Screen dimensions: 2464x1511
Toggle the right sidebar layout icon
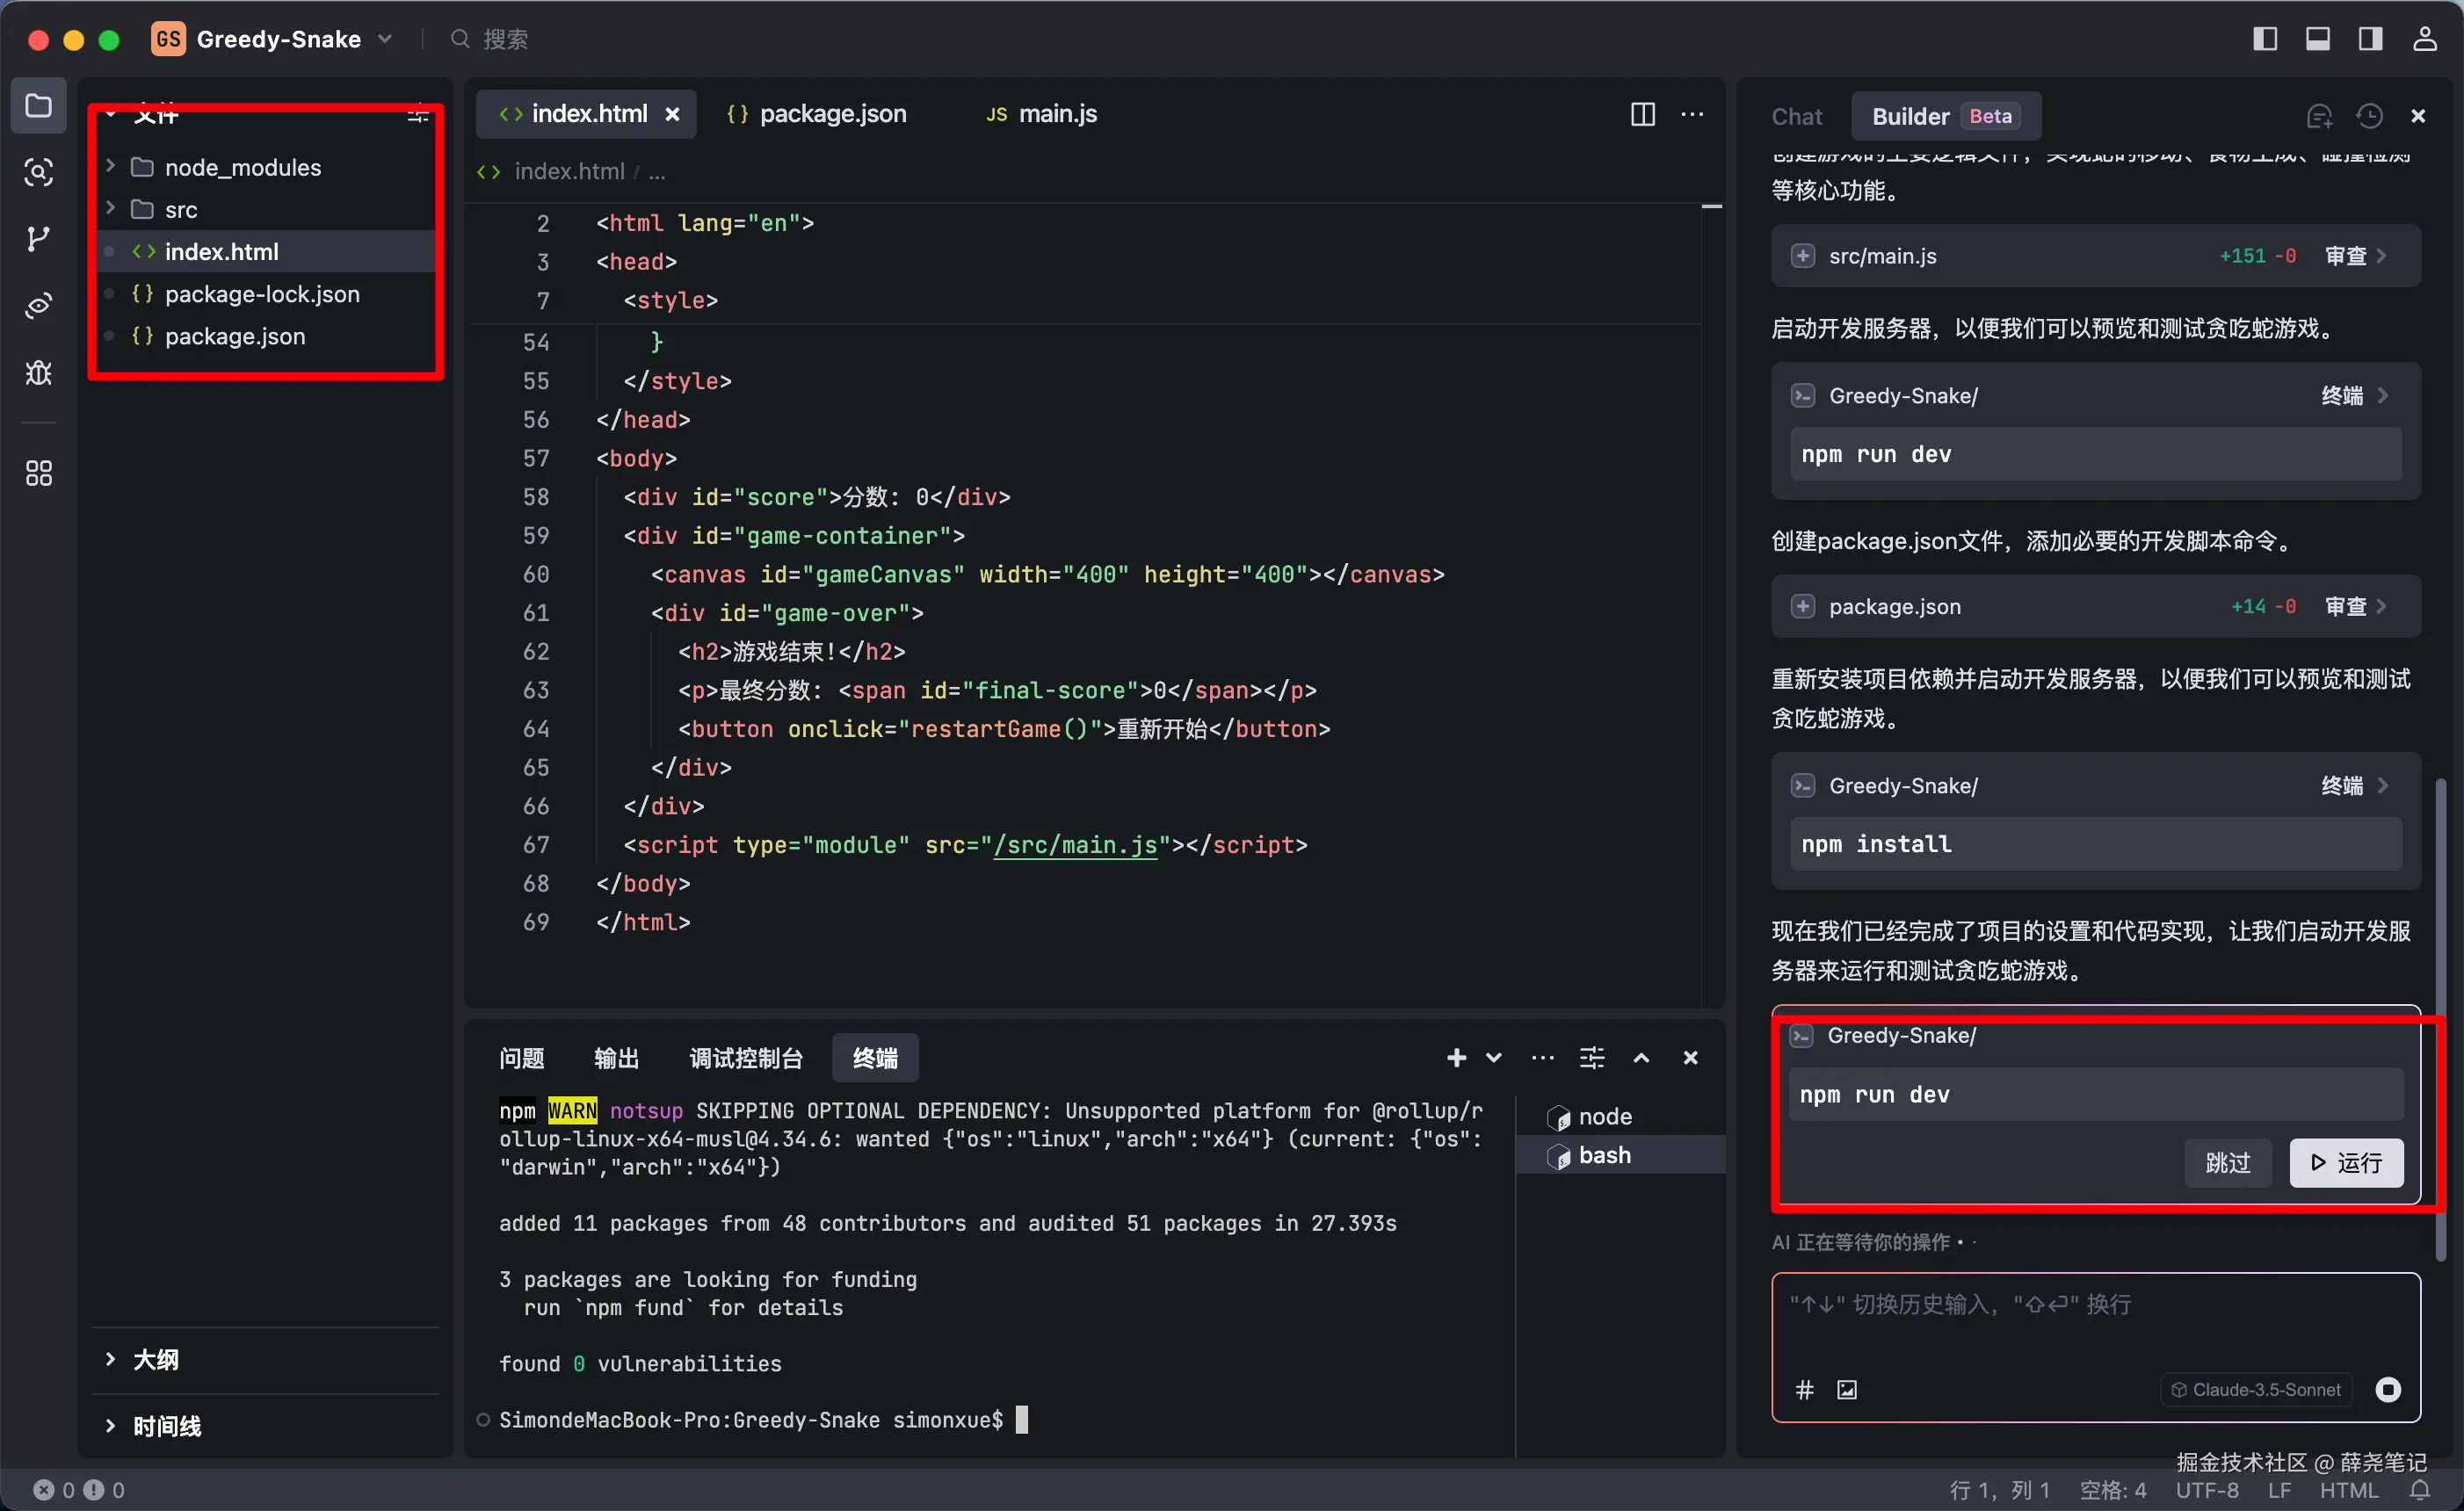click(x=2370, y=39)
